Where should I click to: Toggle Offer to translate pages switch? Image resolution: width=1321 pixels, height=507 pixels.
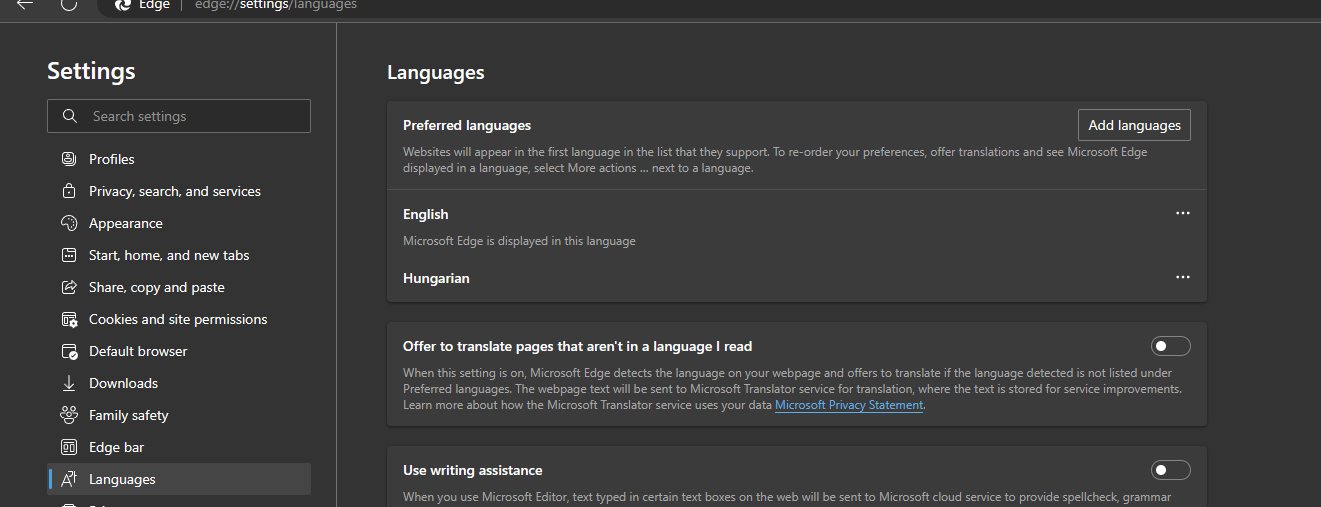1171,346
